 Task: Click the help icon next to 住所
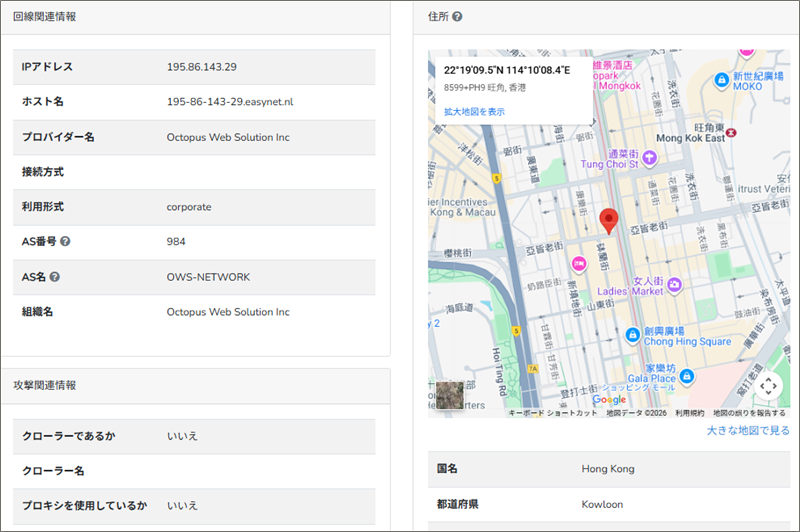click(457, 17)
